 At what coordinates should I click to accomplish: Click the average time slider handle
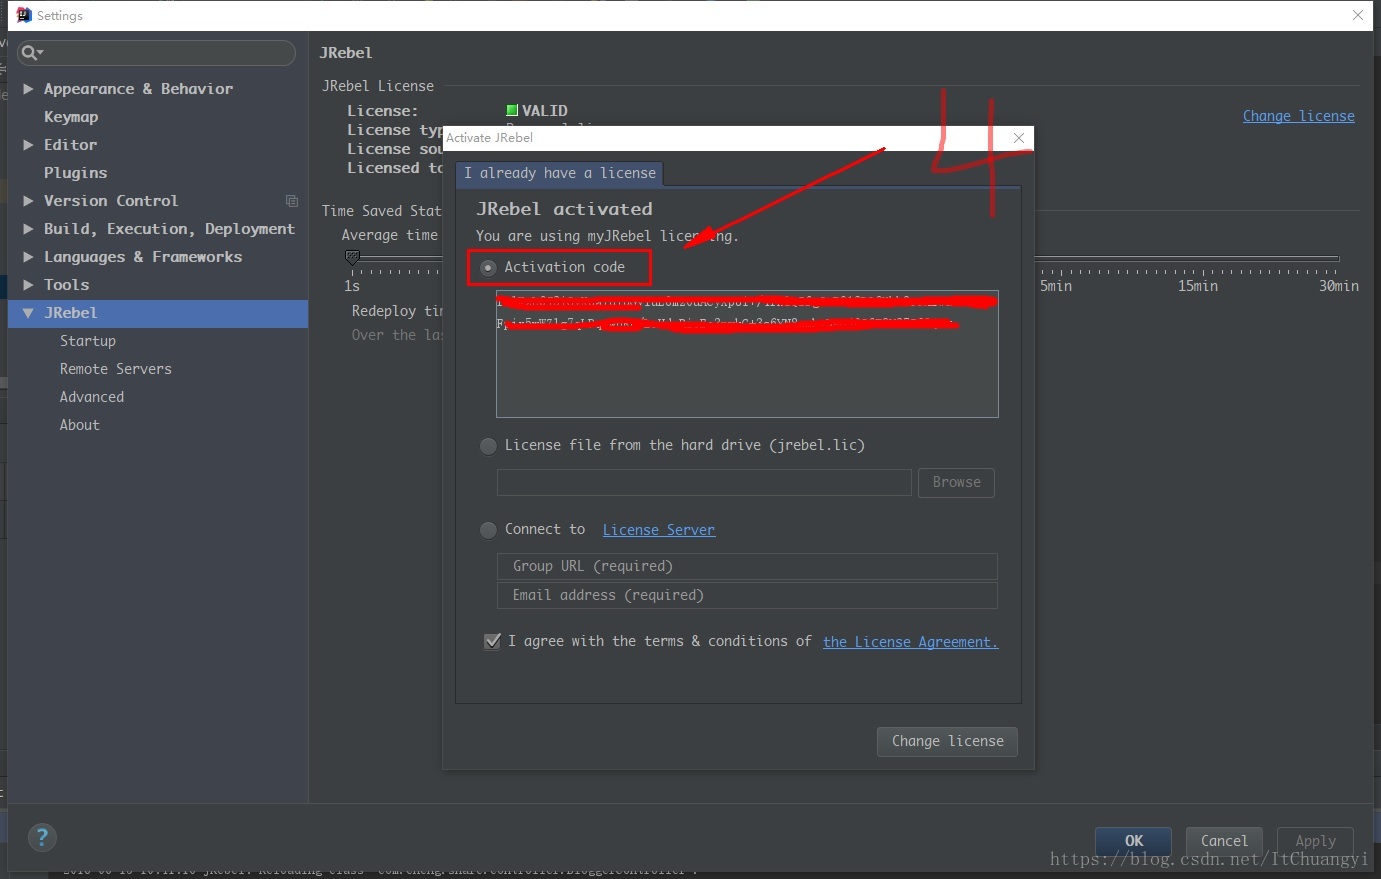click(352, 258)
